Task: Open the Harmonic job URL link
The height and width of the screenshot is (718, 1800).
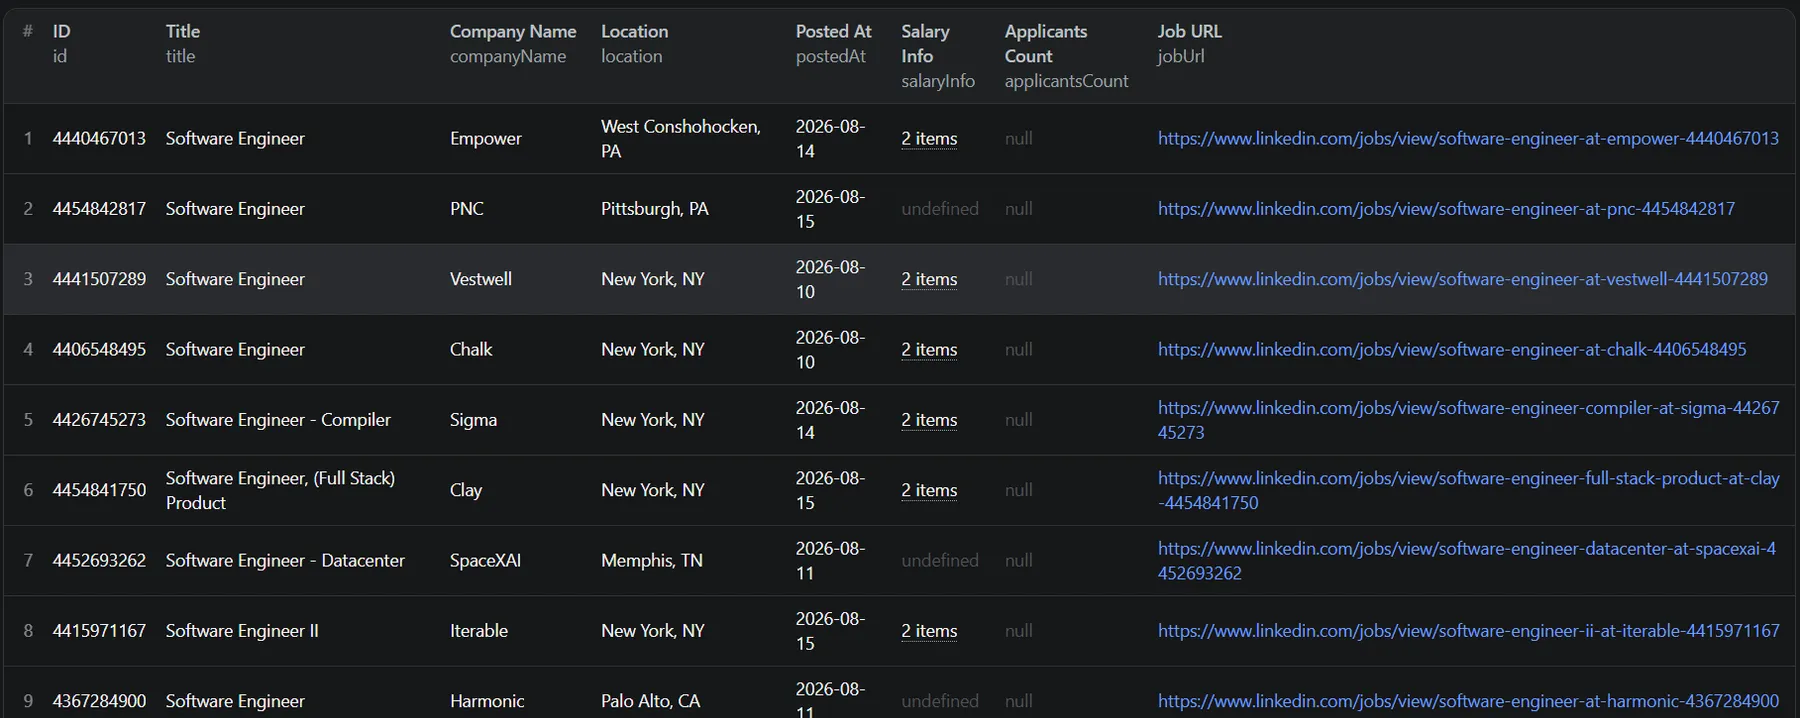Action: pyautogui.click(x=1468, y=701)
